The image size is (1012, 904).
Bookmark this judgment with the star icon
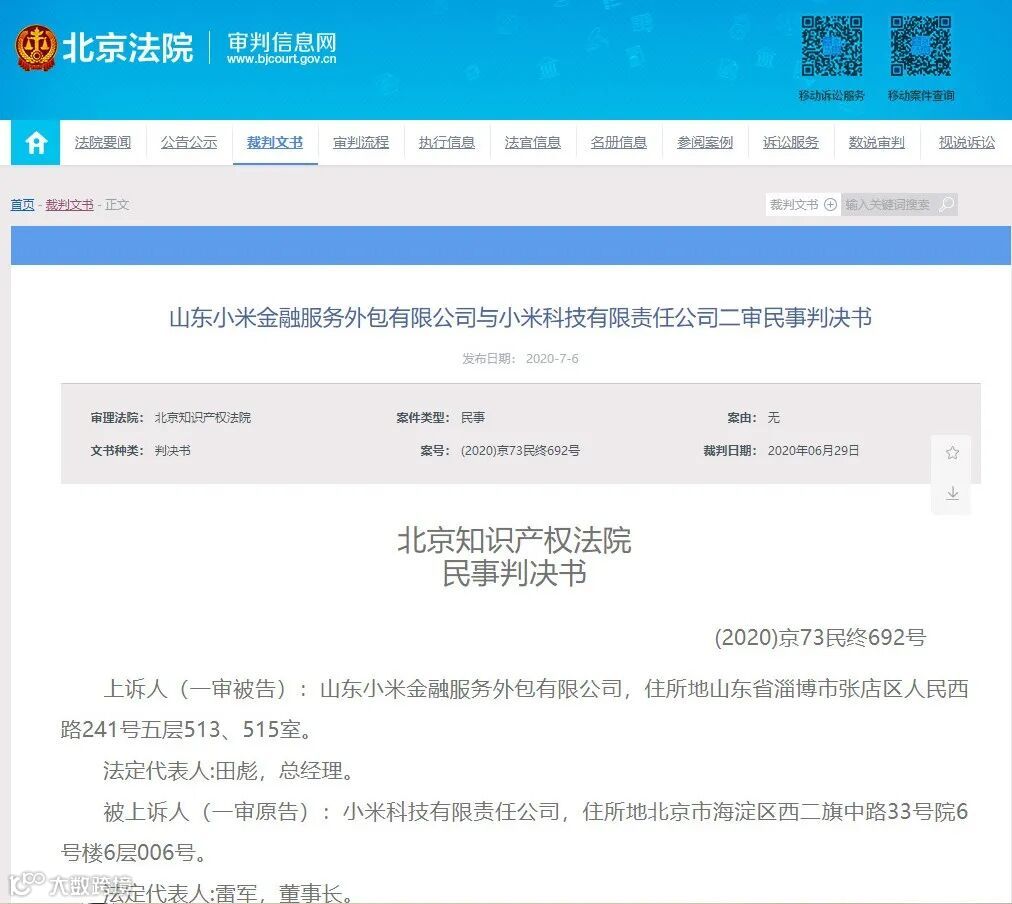[952, 453]
